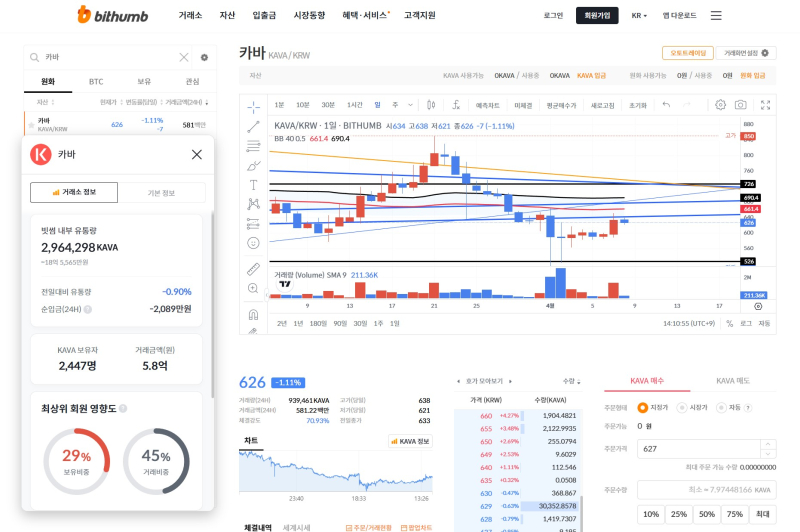Undo the last chart action
Screen dimensions: 800x532
click(x=666, y=105)
